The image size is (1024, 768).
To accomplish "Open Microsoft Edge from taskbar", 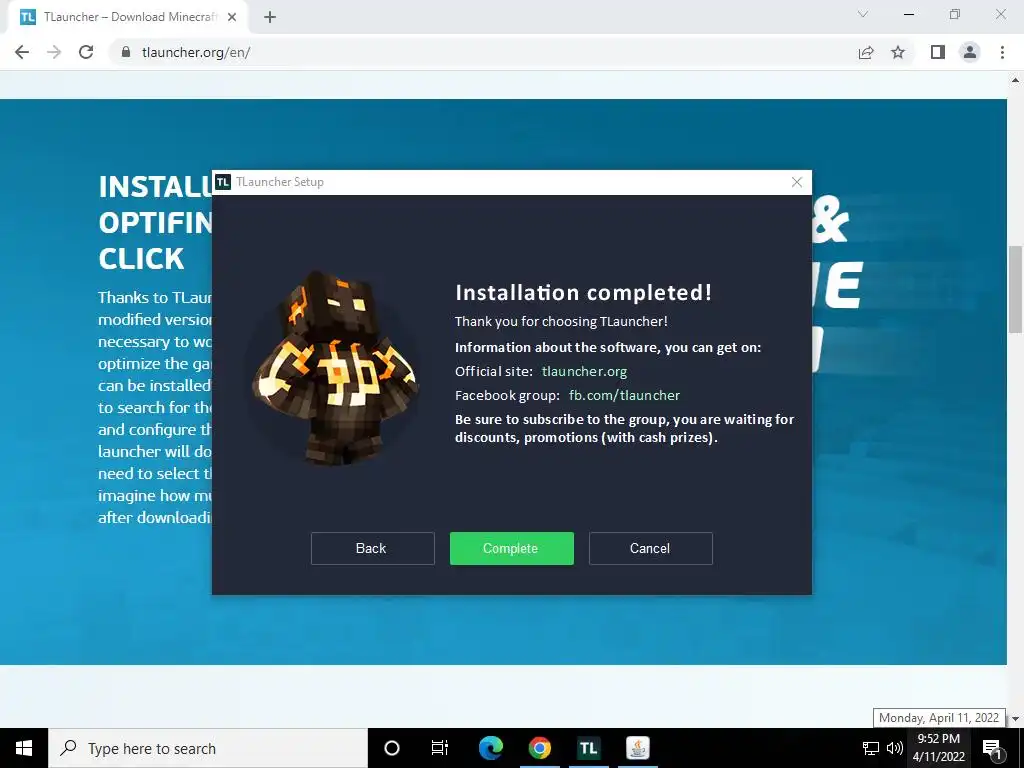I will pyautogui.click(x=490, y=748).
